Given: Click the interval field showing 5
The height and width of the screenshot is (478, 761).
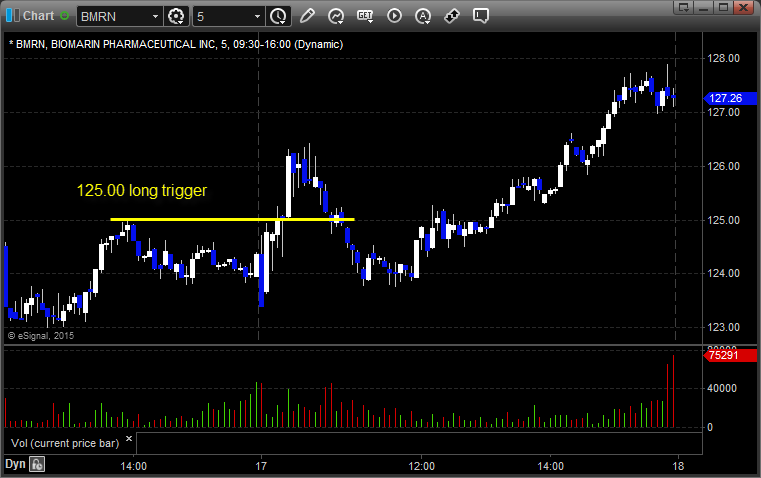Looking at the screenshot, I should [223, 16].
